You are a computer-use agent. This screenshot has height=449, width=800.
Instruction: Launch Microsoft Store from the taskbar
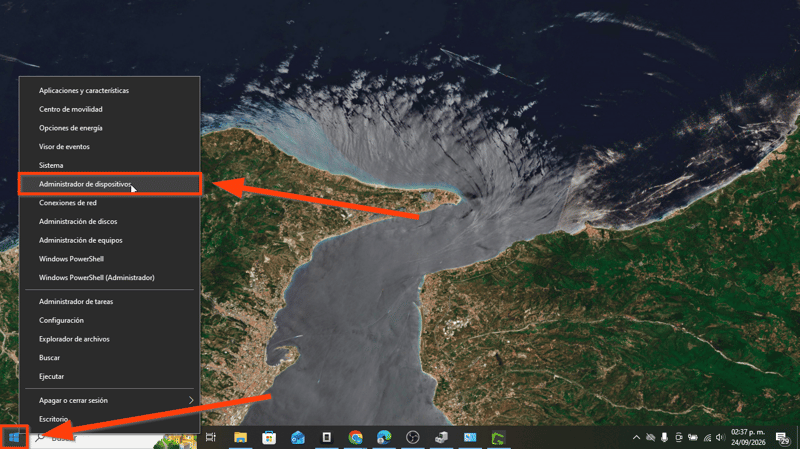point(269,437)
